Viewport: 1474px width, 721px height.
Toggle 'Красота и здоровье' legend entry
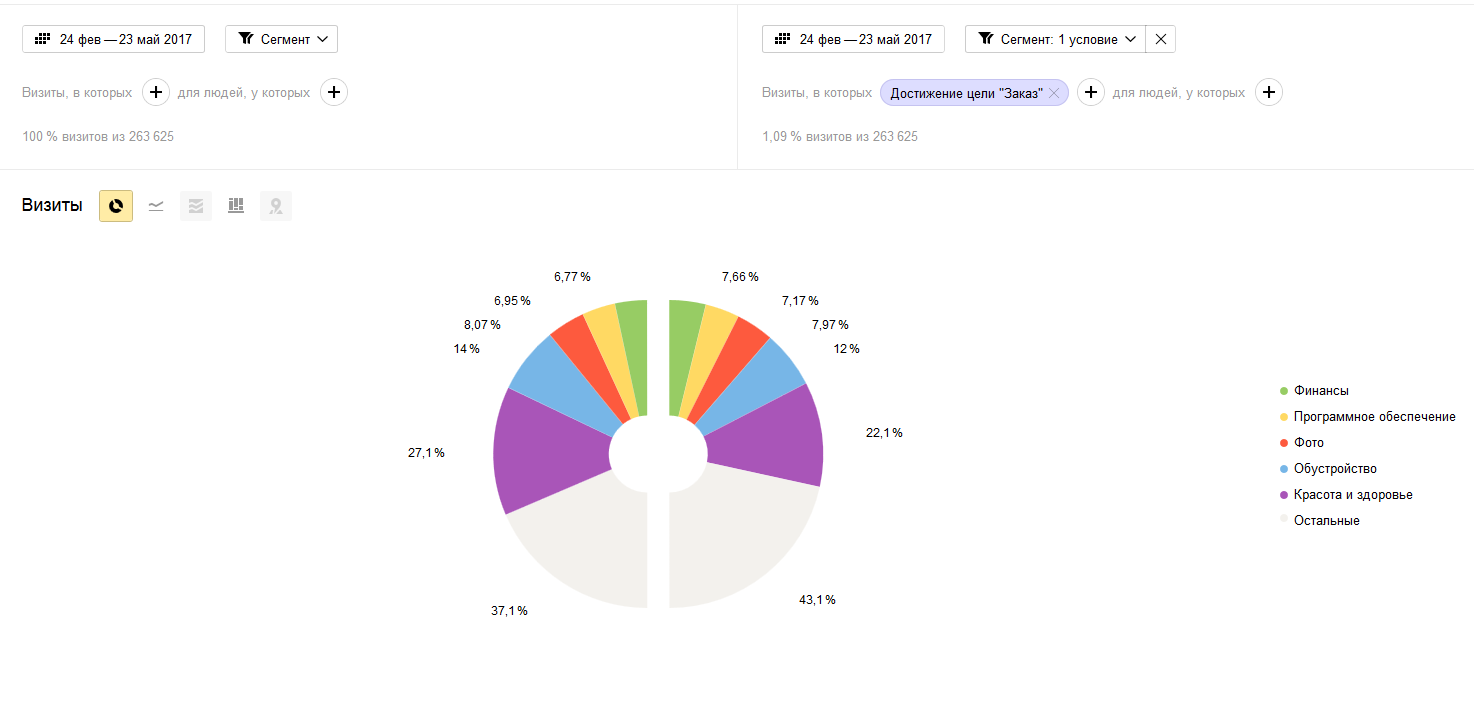1352,495
